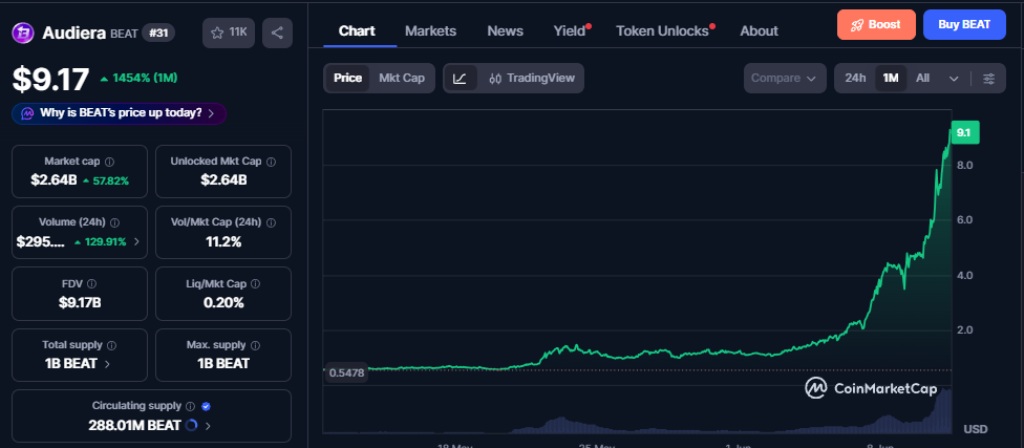
Task: Expand Total supply 1B BEAT arrow
Action: point(107,364)
